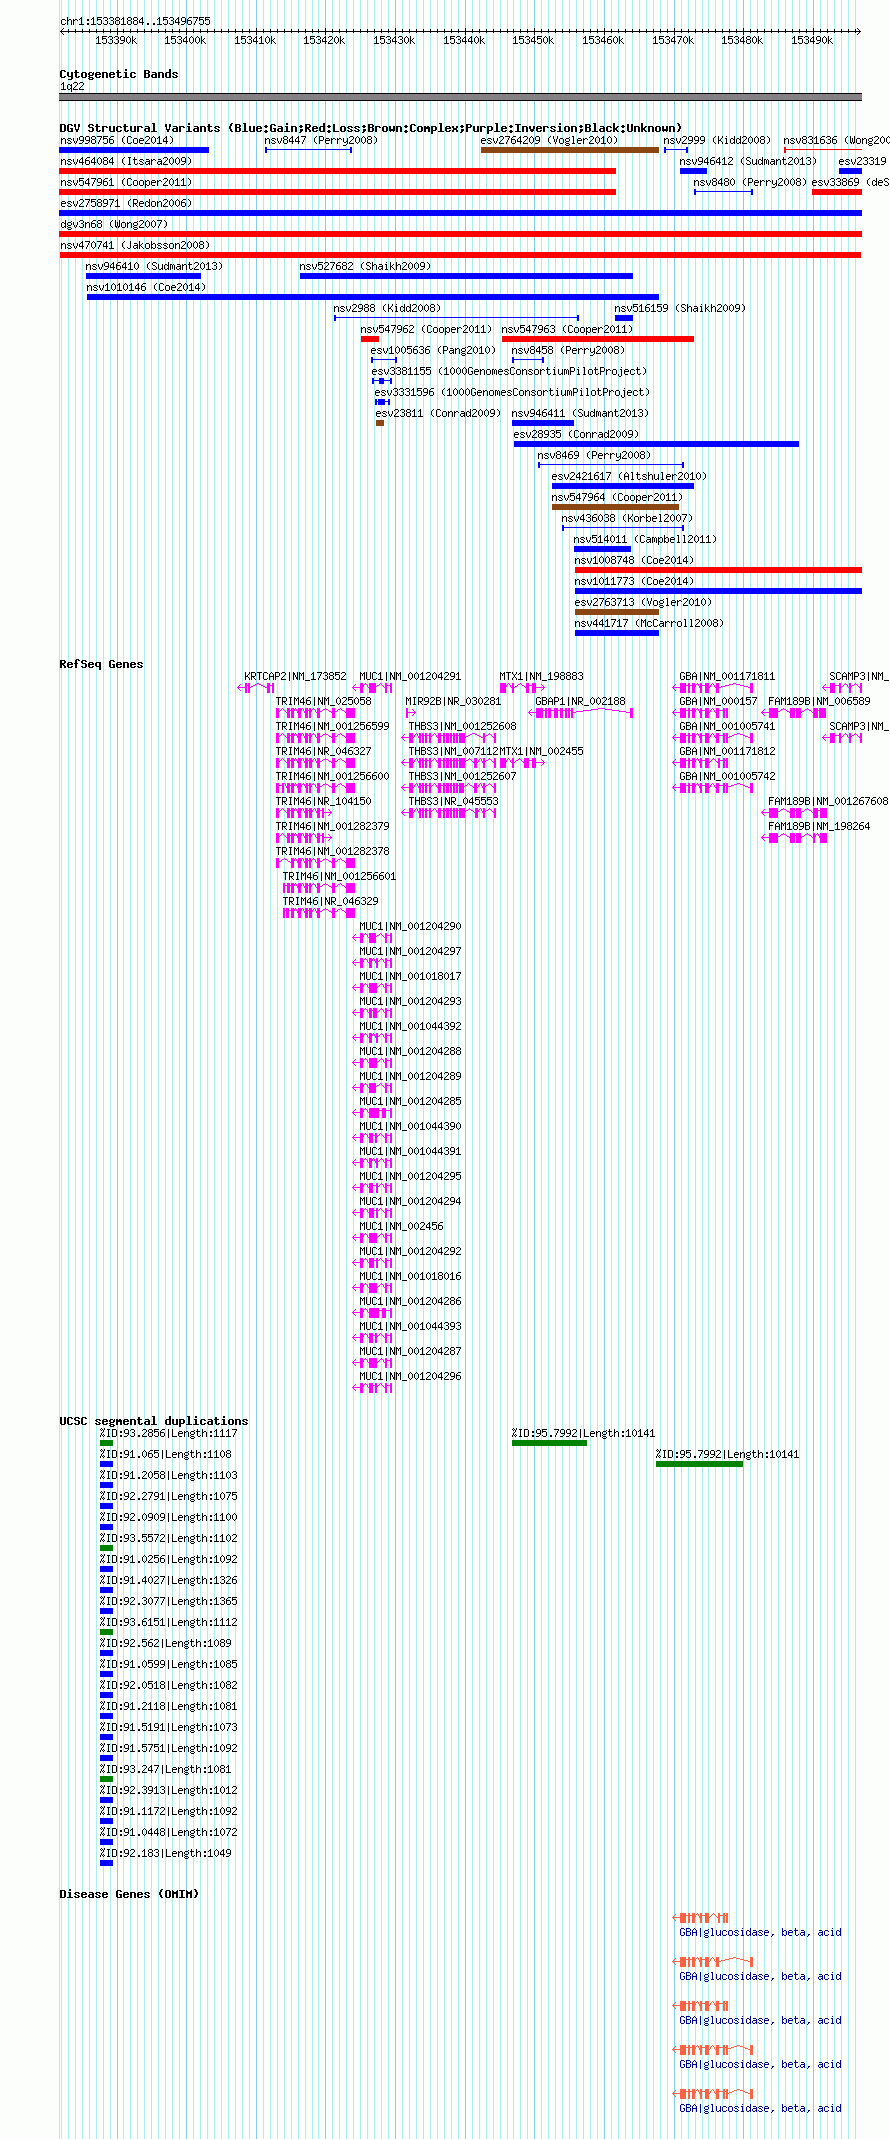Select the esv23811 (Conrad2009) small brown variant
Image resolution: width=890 pixels, height=2139 pixels.
click(380, 423)
